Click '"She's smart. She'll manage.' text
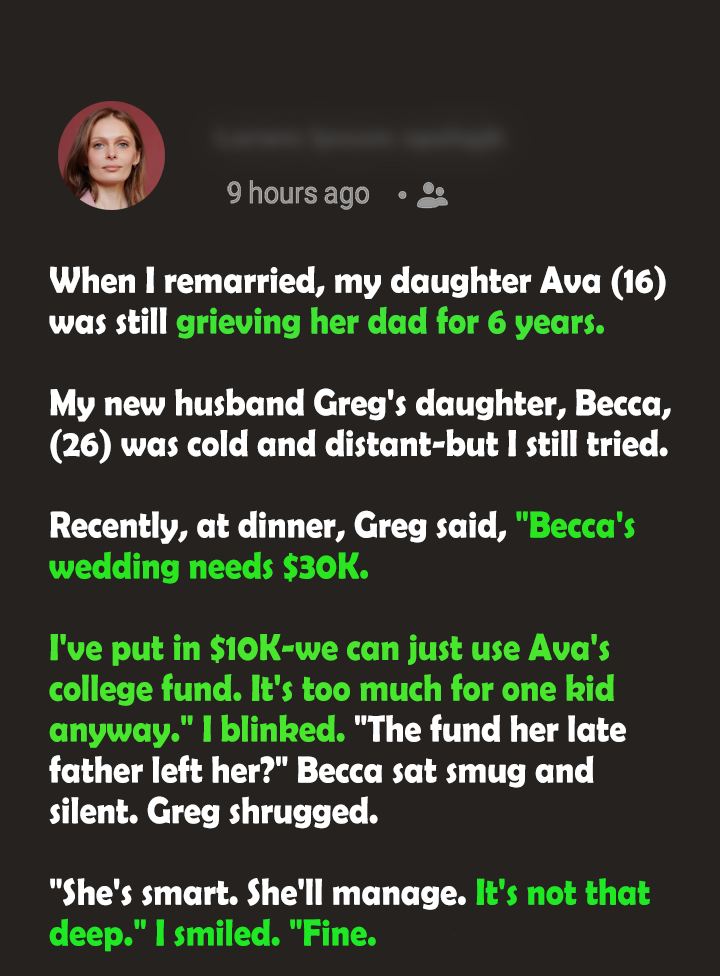 point(258,894)
